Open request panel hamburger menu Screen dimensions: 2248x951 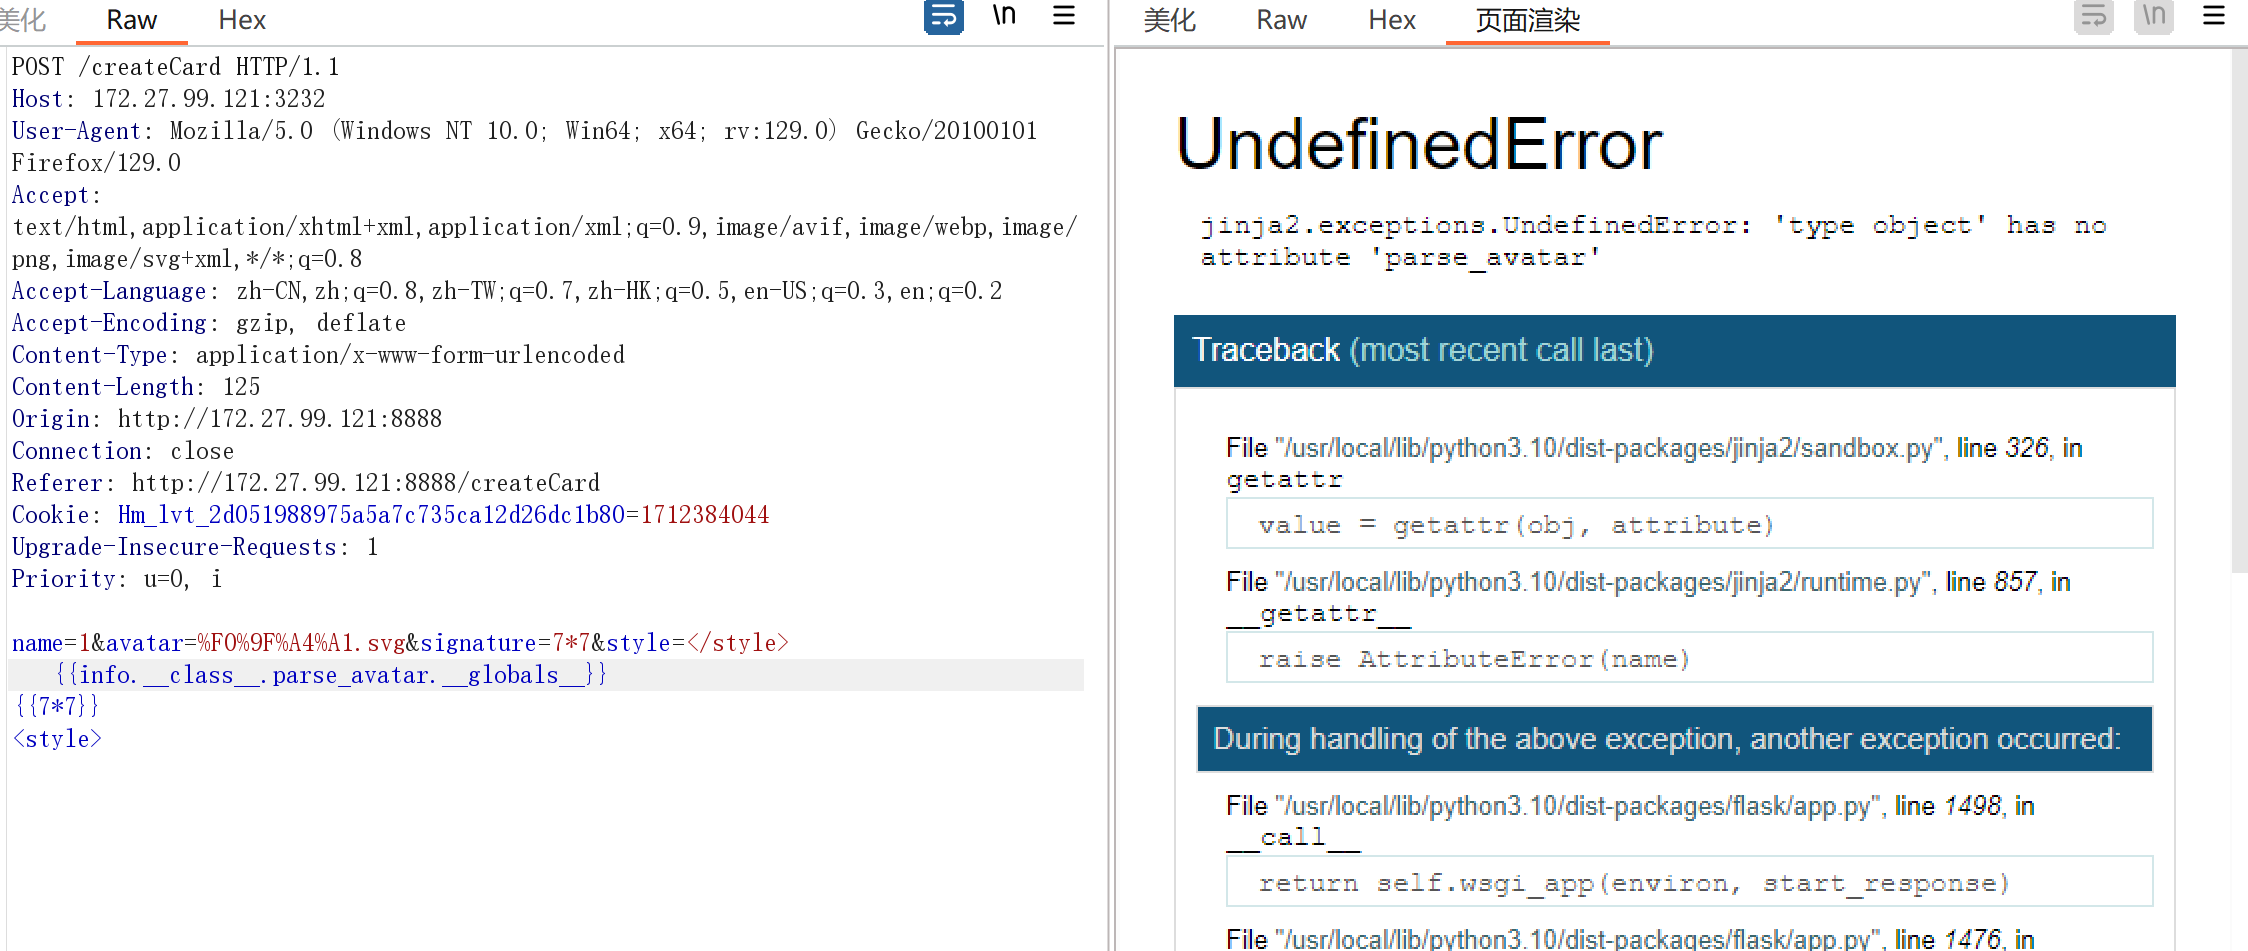[1064, 16]
